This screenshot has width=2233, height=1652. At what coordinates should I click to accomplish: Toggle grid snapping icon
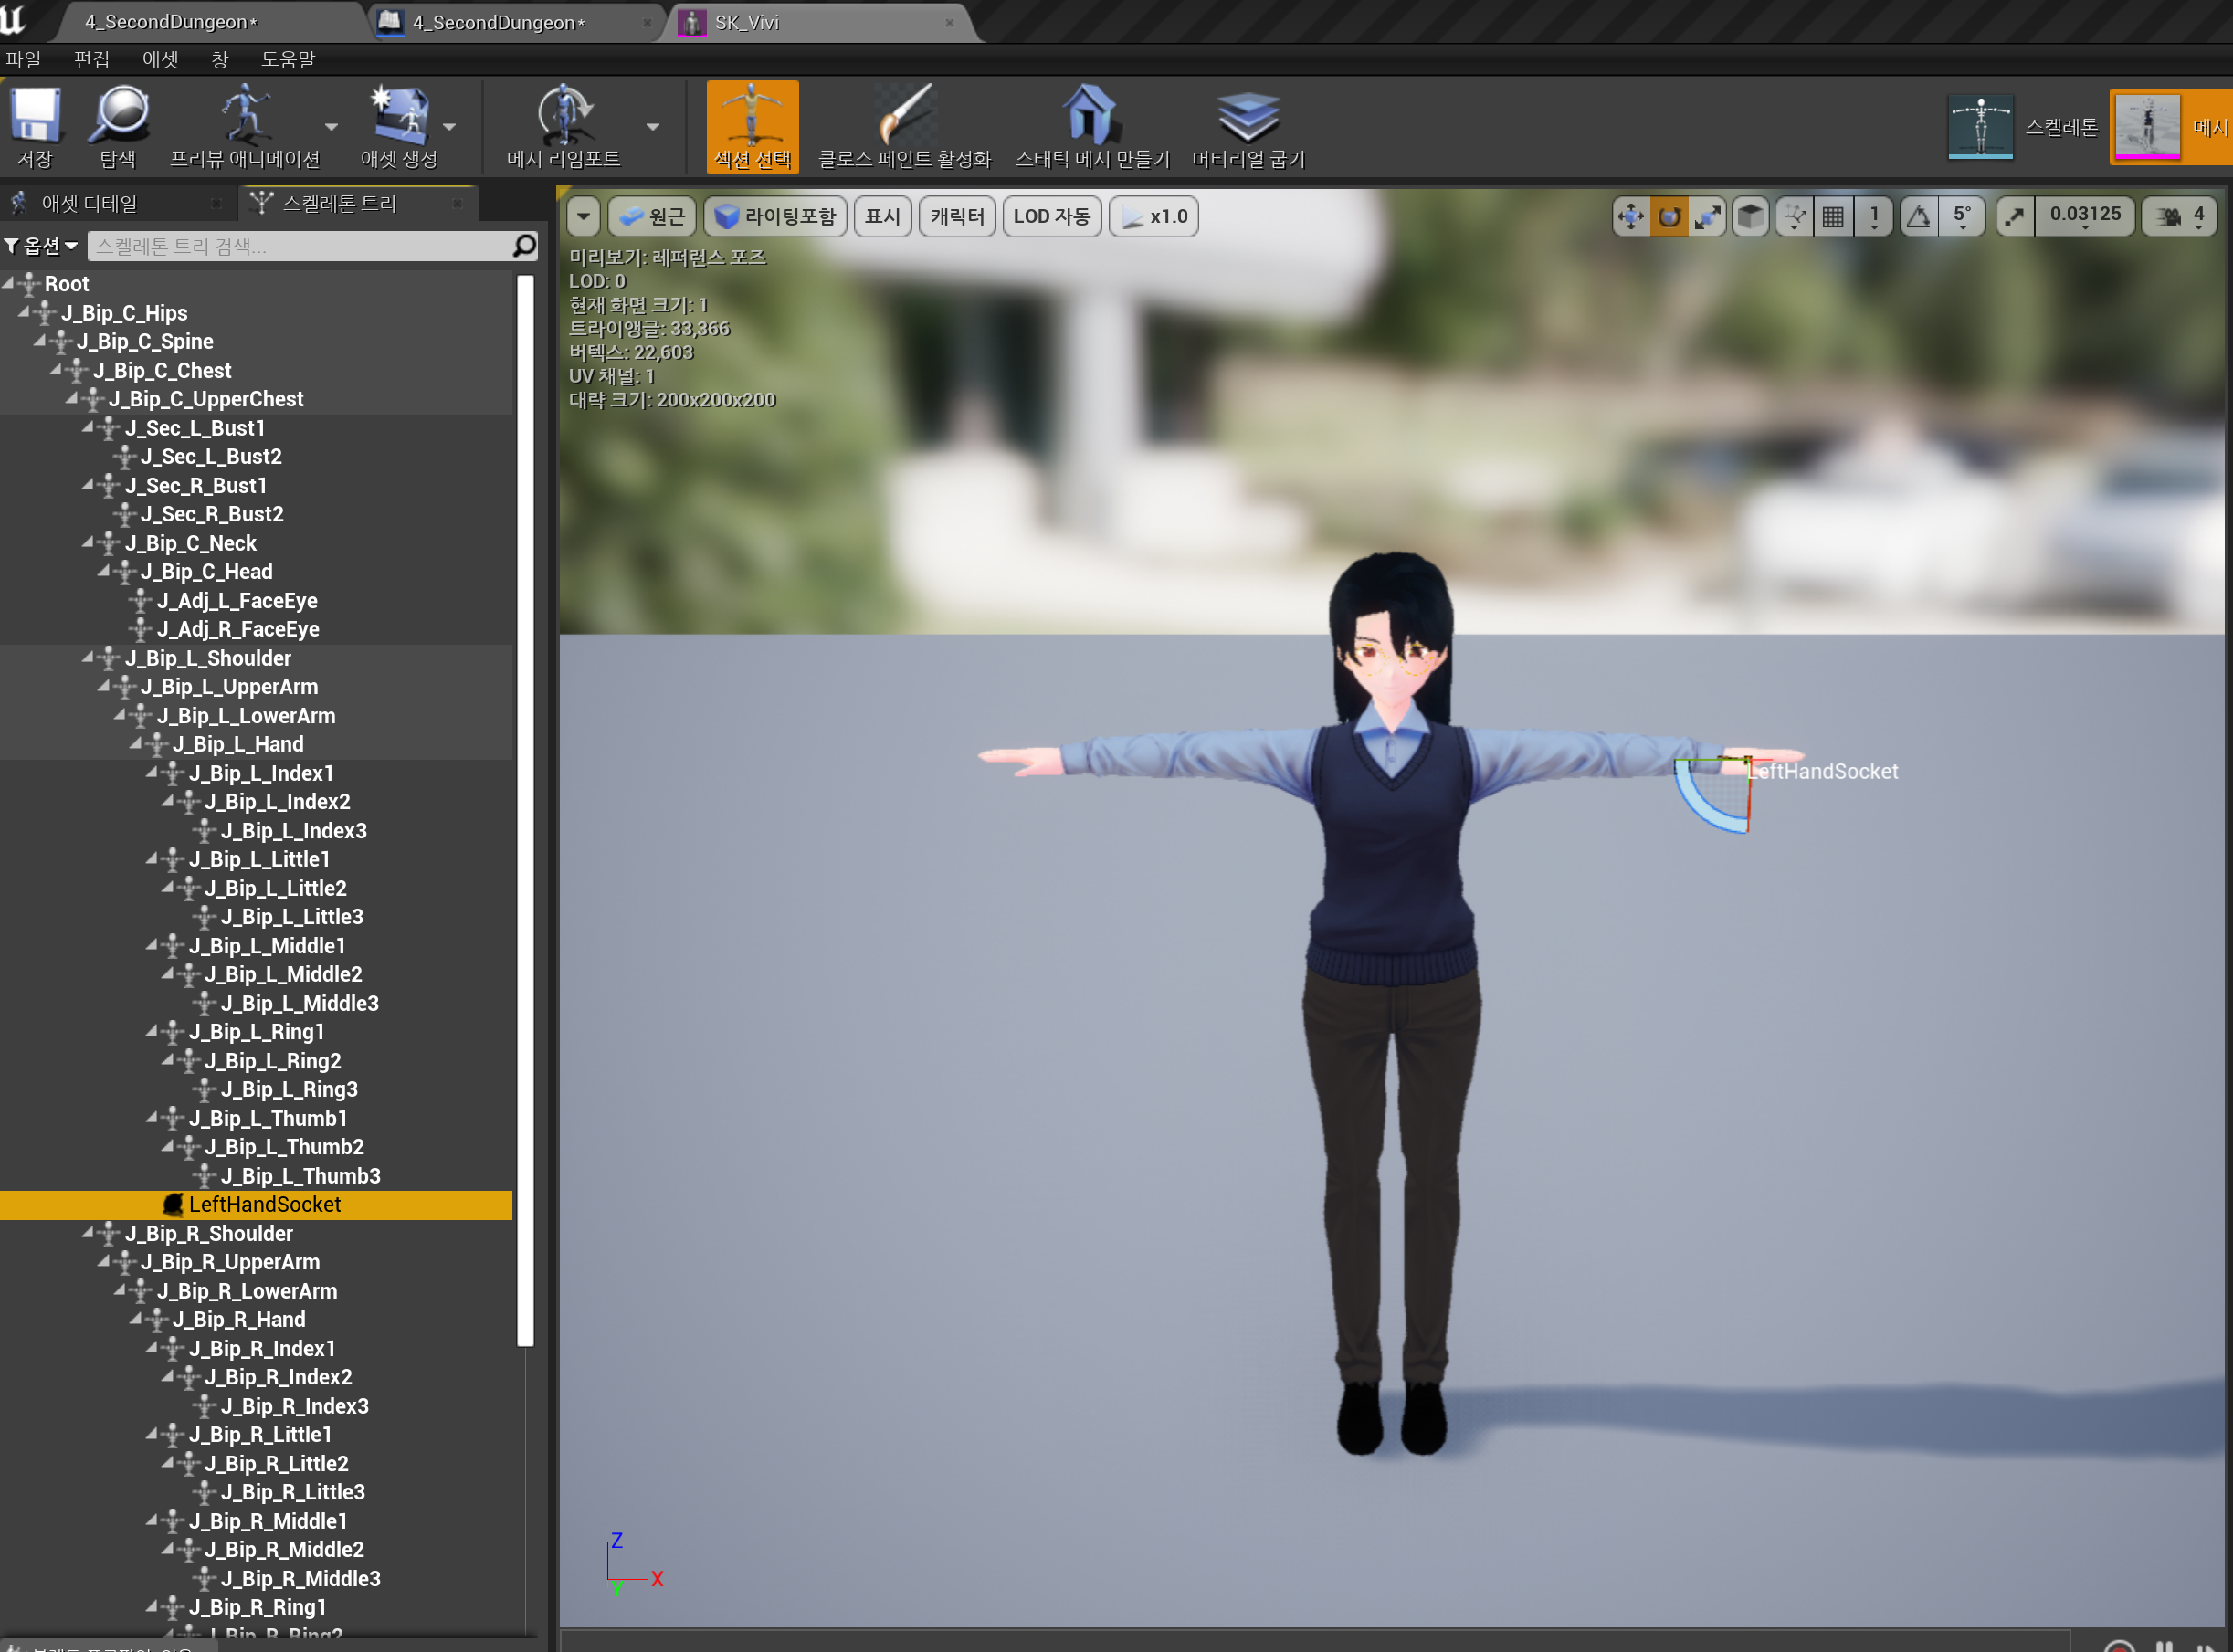1833,216
